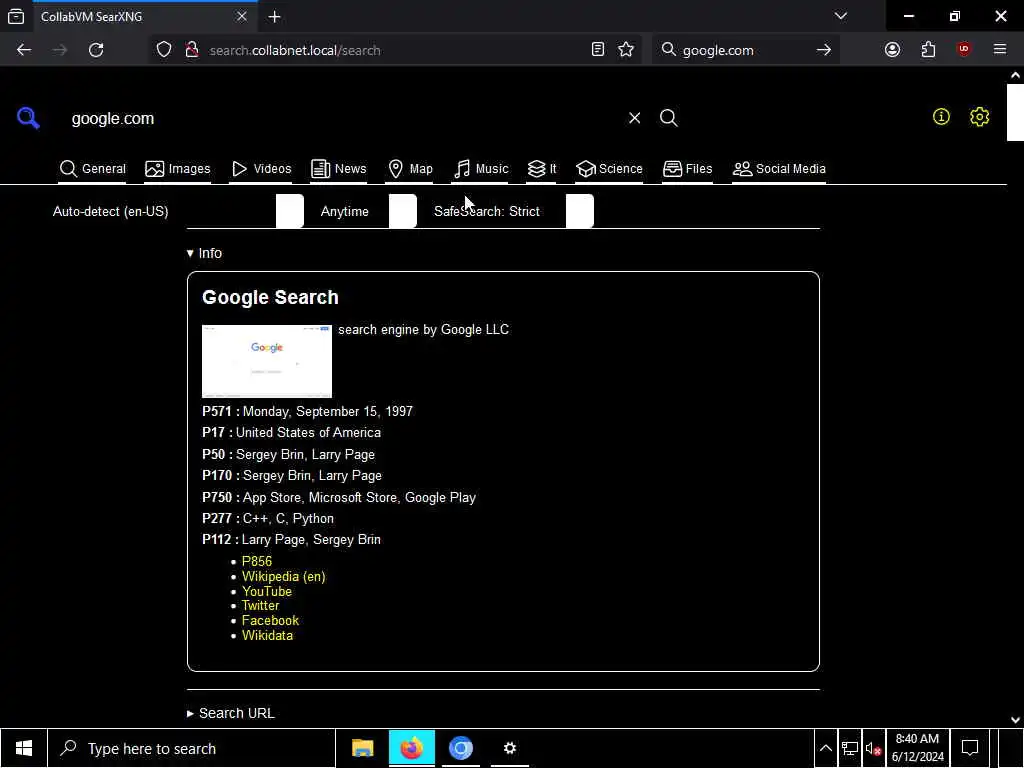Open the Firefox application menu

click(1000, 50)
